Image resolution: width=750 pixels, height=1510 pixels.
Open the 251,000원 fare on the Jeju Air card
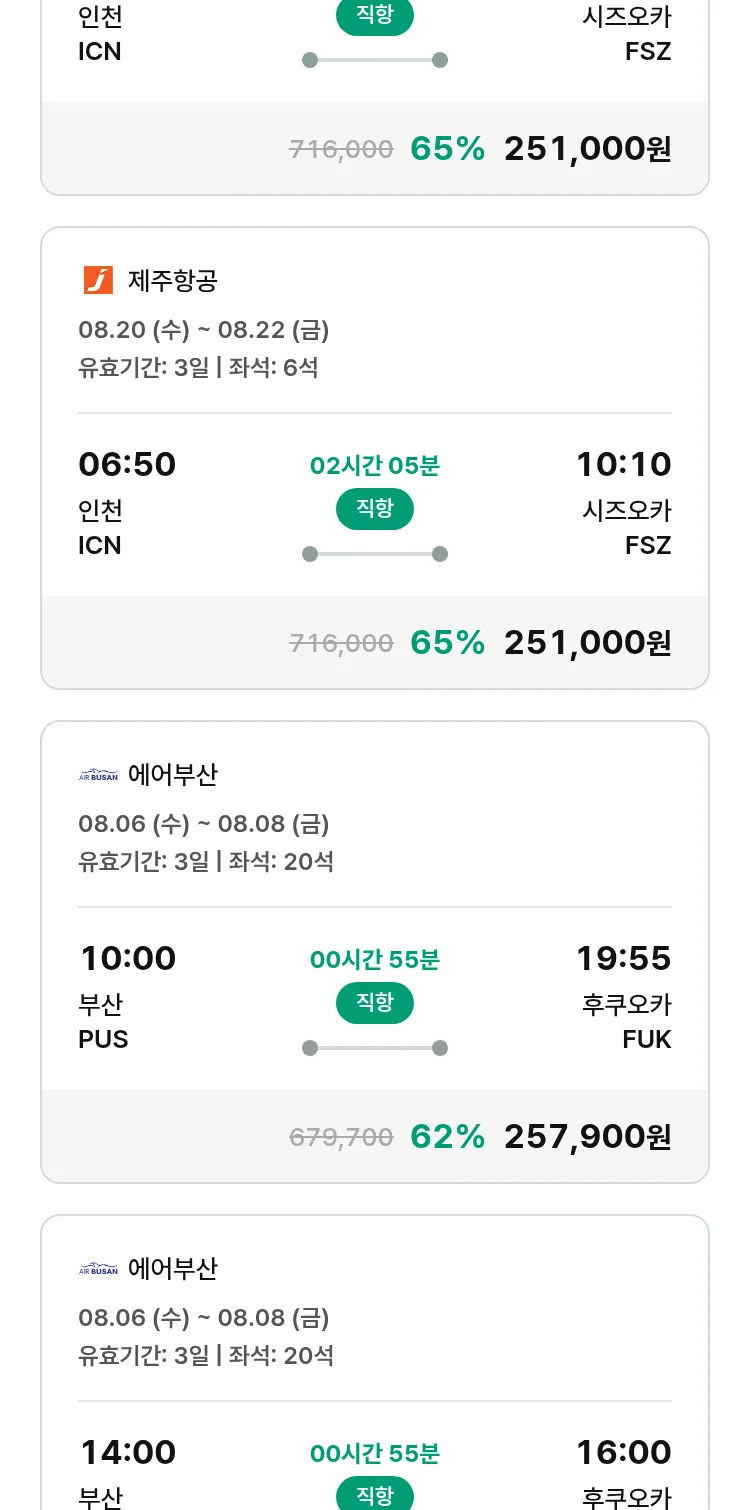point(587,642)
